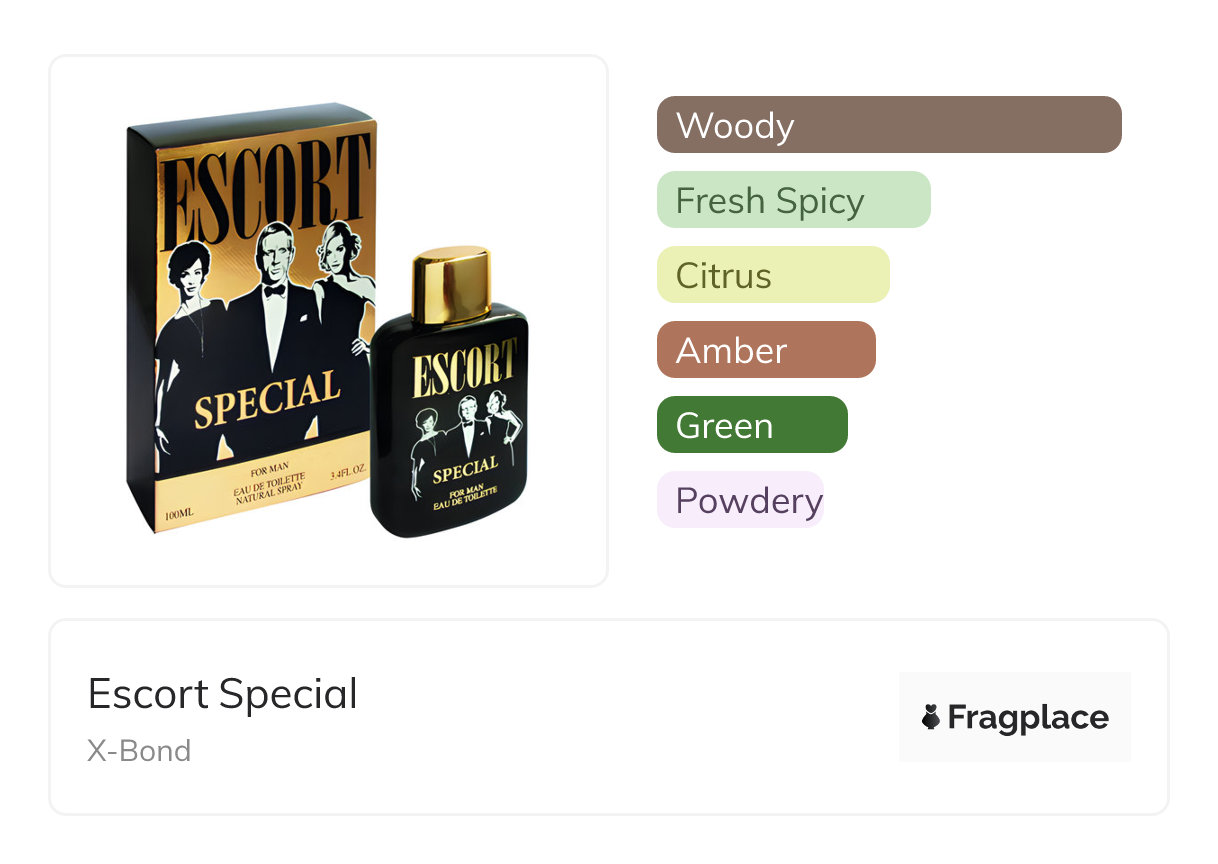Select the Powdery accord bar
The image size is (1218, 864).
[x=740, y=500]
